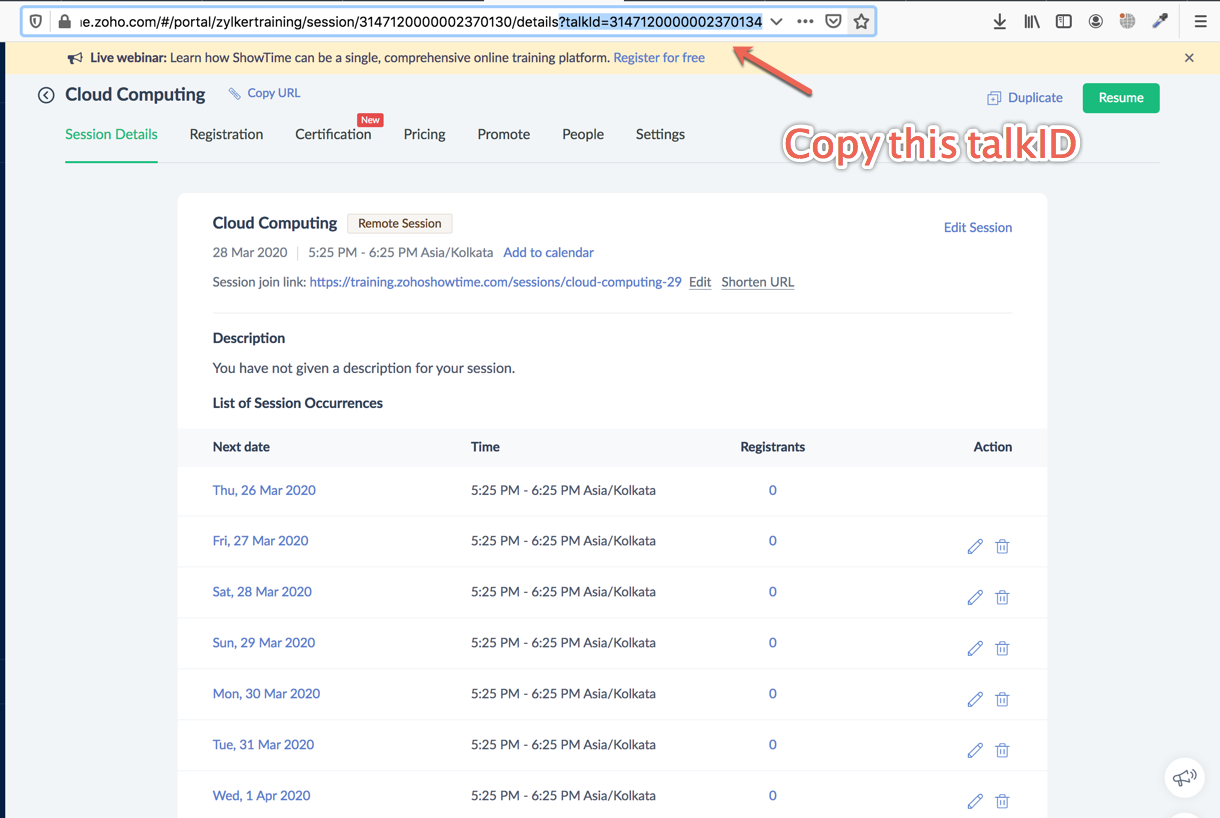
Task: Open the Sat, 28 Mar 2020 date link
Action: 262,592
